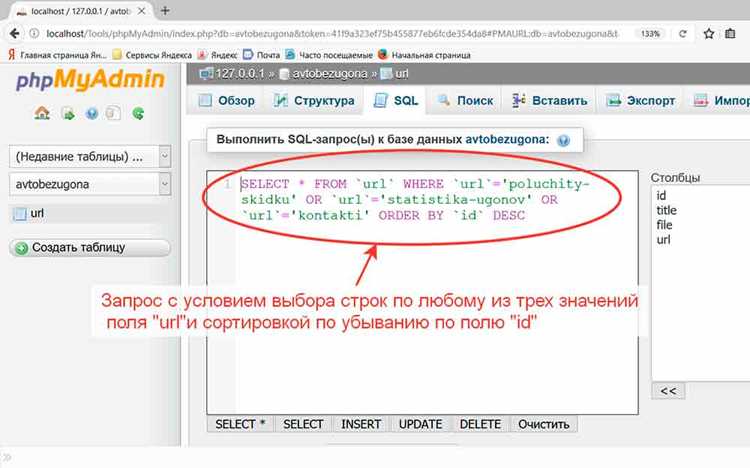Open phpMyAdmin home icon in sidebar
750x468 pixels.
click(42, 113)
